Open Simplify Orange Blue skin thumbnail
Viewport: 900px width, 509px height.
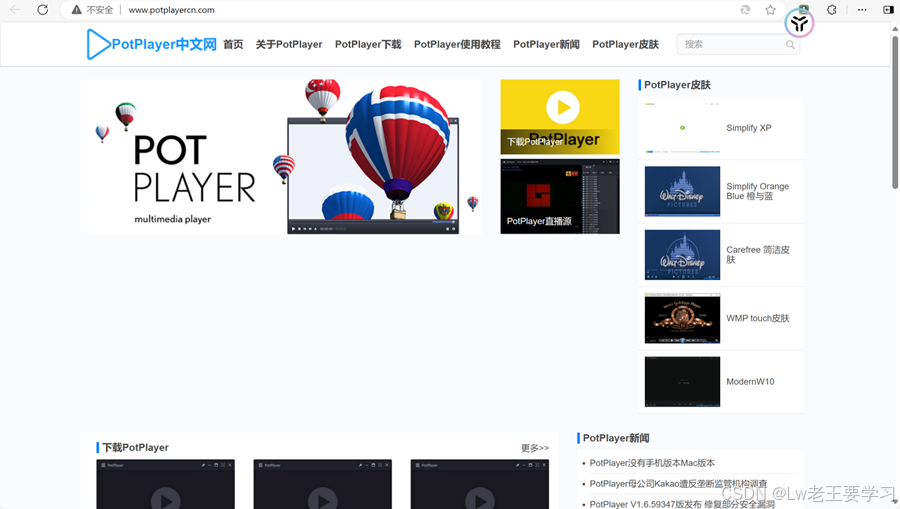click(x=682, y=191)
